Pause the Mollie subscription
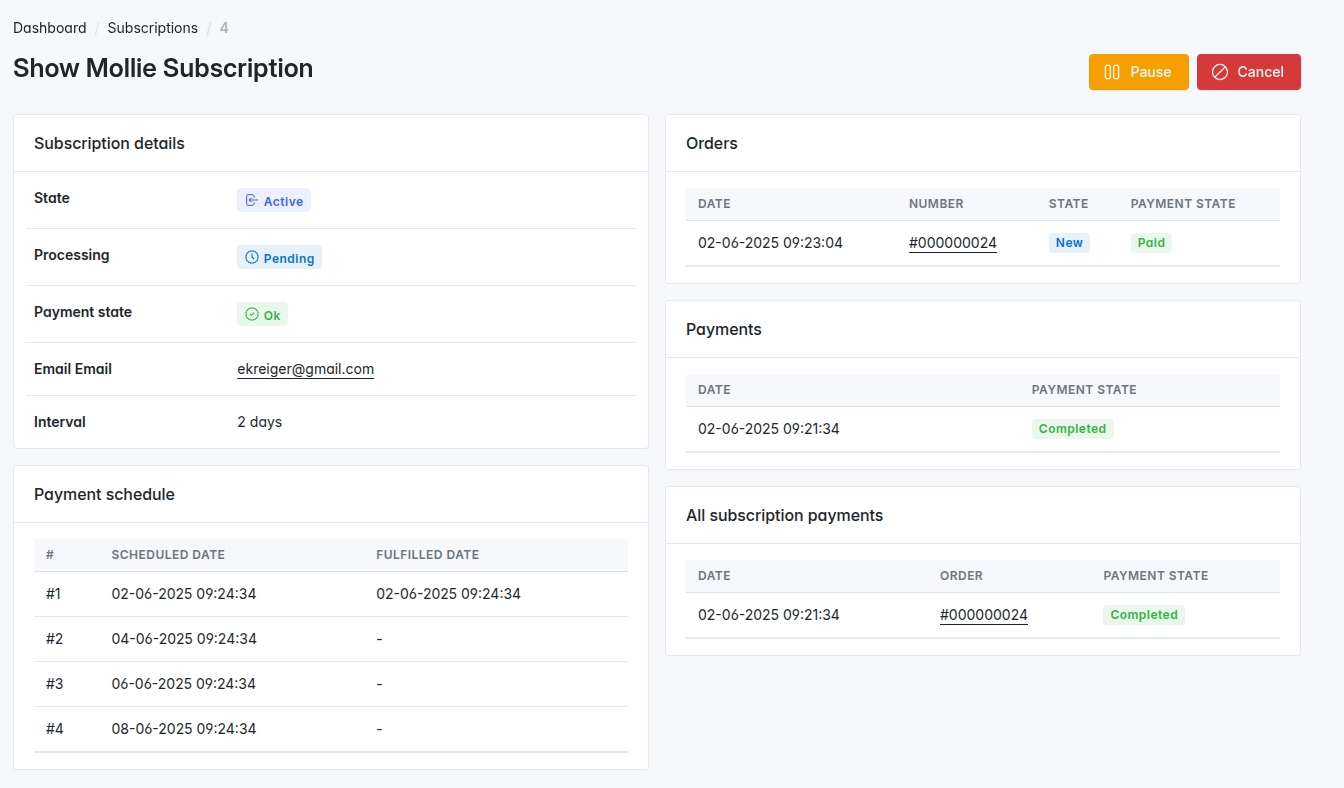Screen dimensions: 1344x788 (x=1138, y=72)
